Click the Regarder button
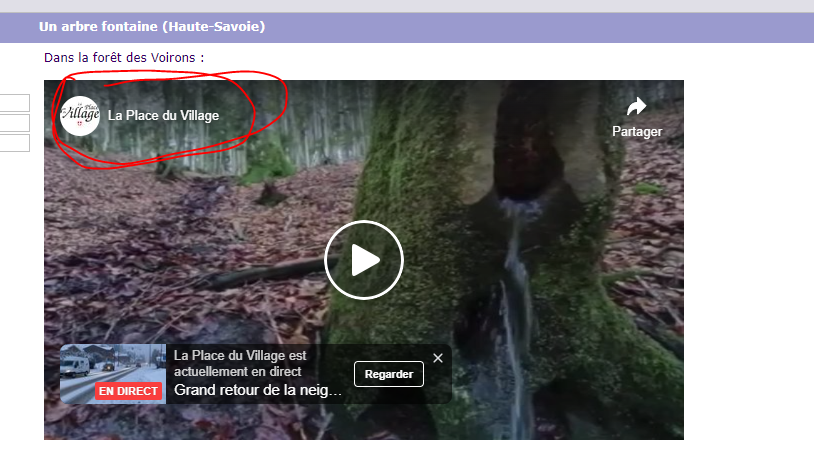The width and height of the screenshot is (814, 468). [389, 374]
